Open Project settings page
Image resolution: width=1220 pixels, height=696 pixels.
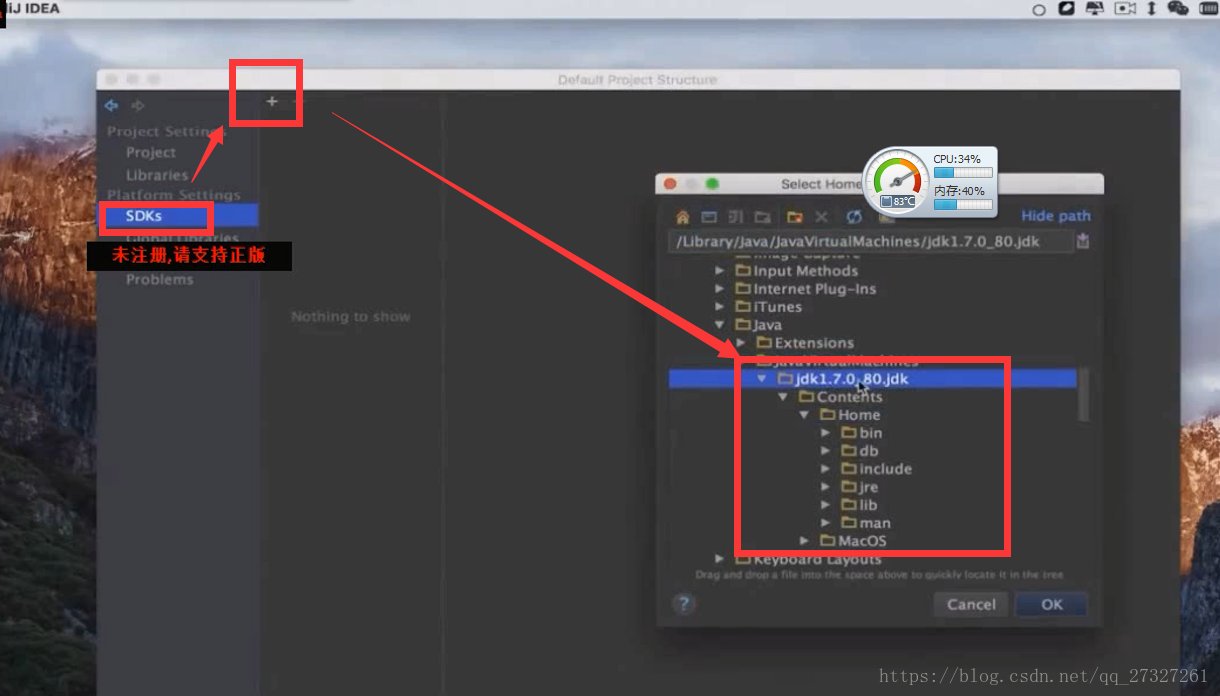[x=151, y=153]
